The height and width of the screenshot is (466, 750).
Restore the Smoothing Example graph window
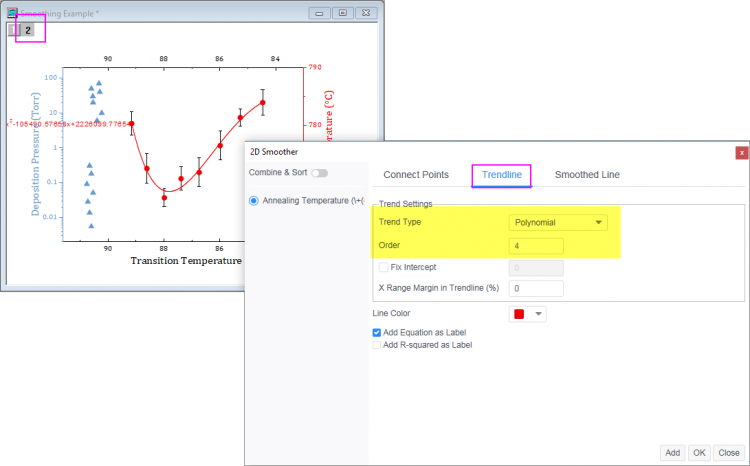coord(343,13)
